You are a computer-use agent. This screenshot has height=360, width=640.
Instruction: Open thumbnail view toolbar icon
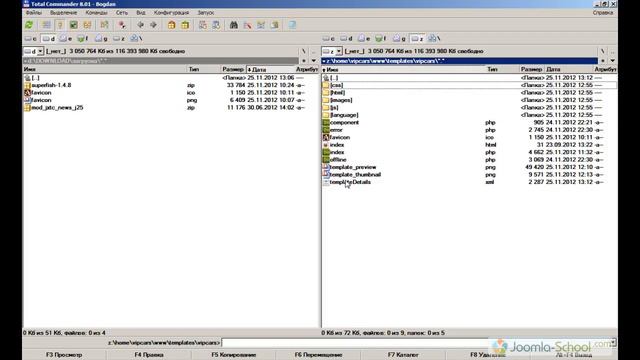click(73, 25)
